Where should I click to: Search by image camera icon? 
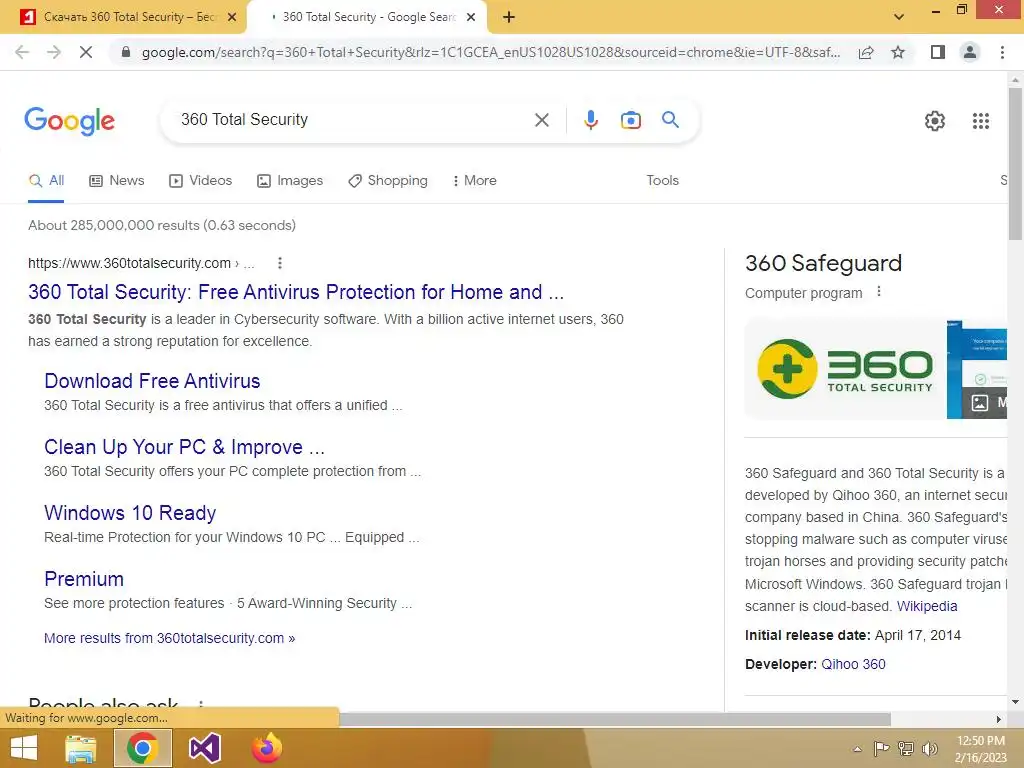coord(630,120)
